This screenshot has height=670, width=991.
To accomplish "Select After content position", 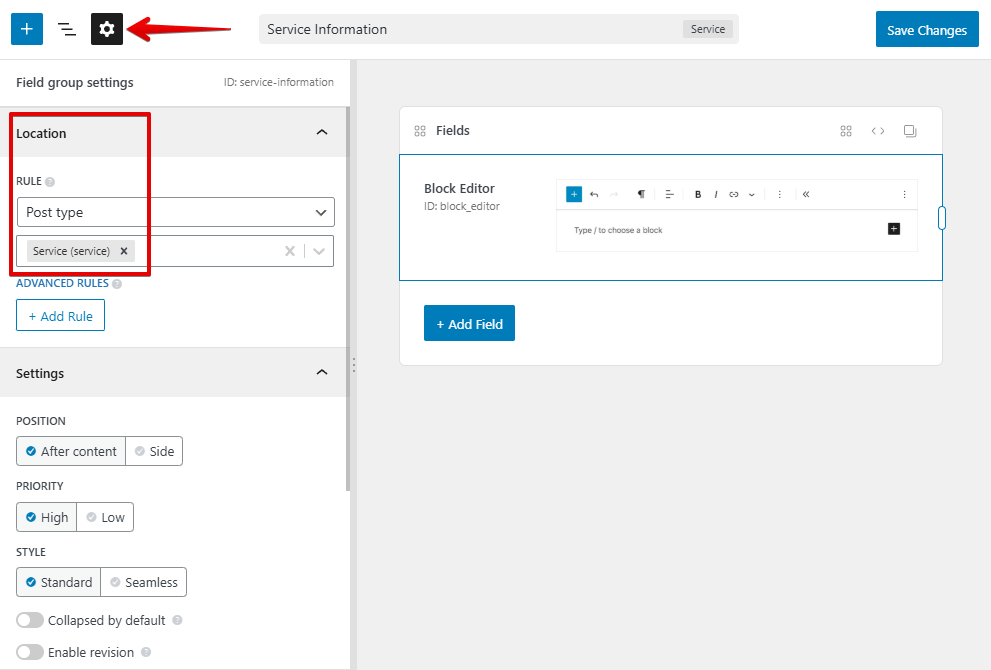I will tap(71, 451).
